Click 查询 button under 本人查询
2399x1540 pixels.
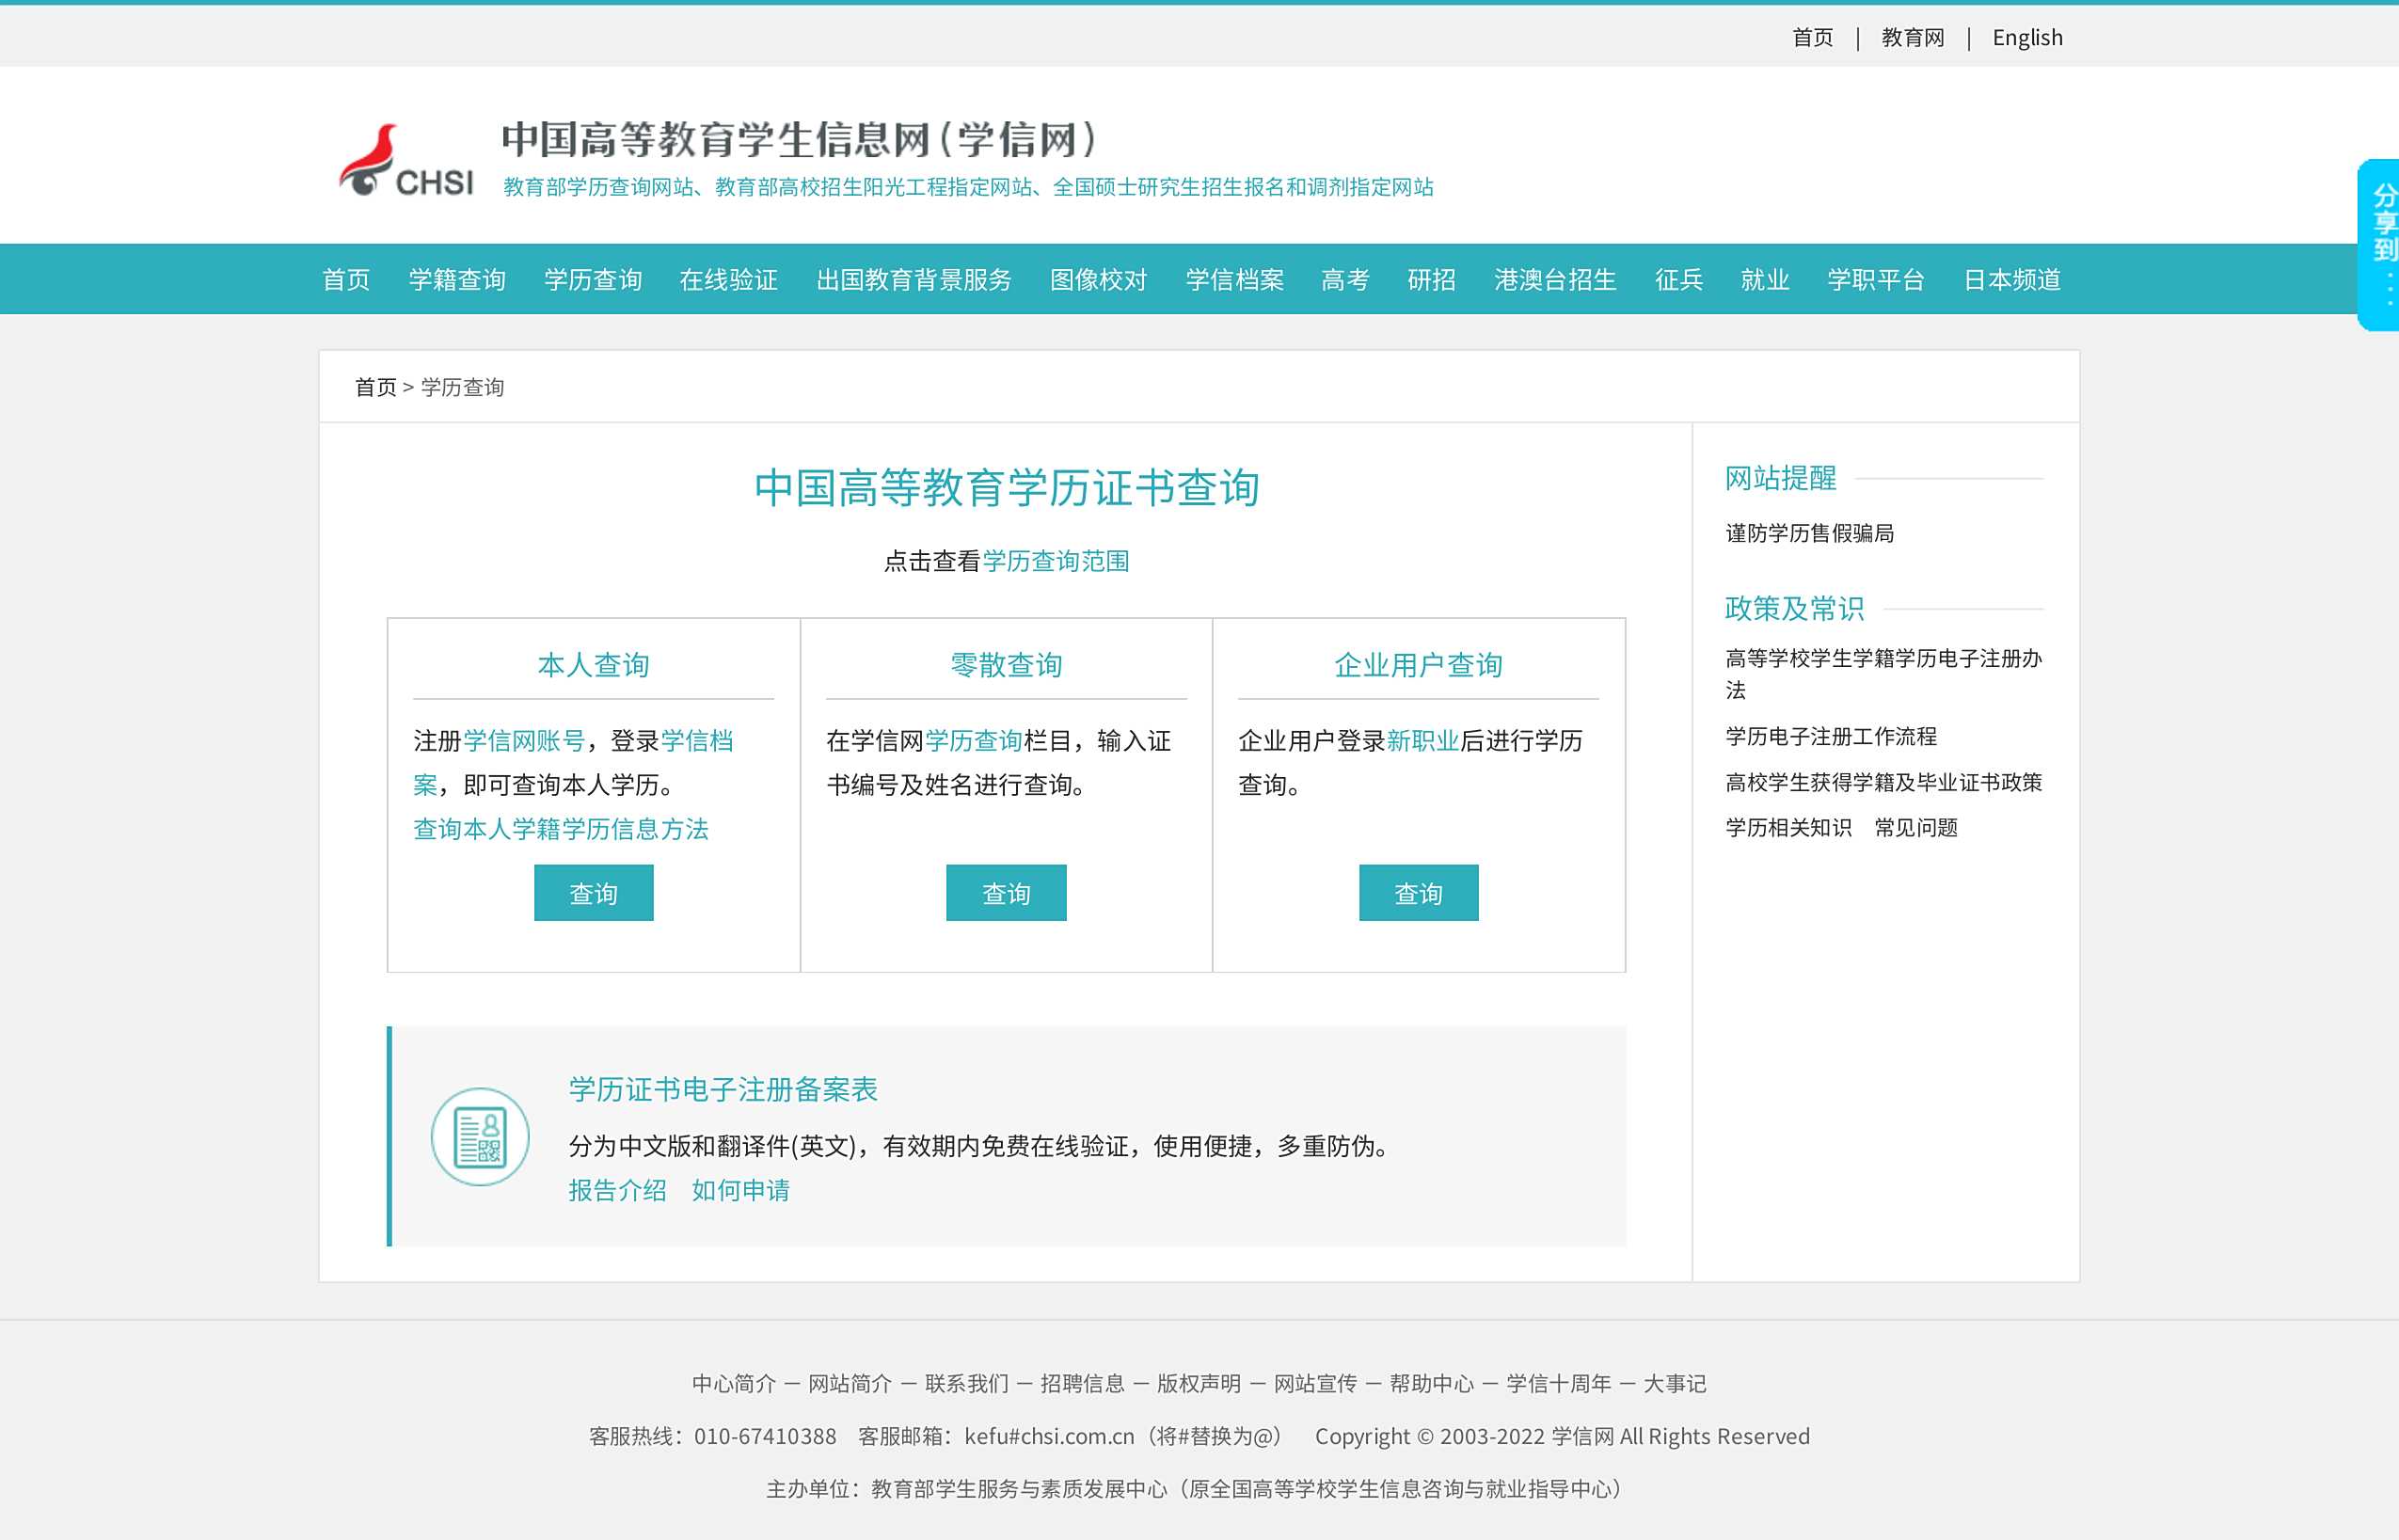tap(593, 893)
